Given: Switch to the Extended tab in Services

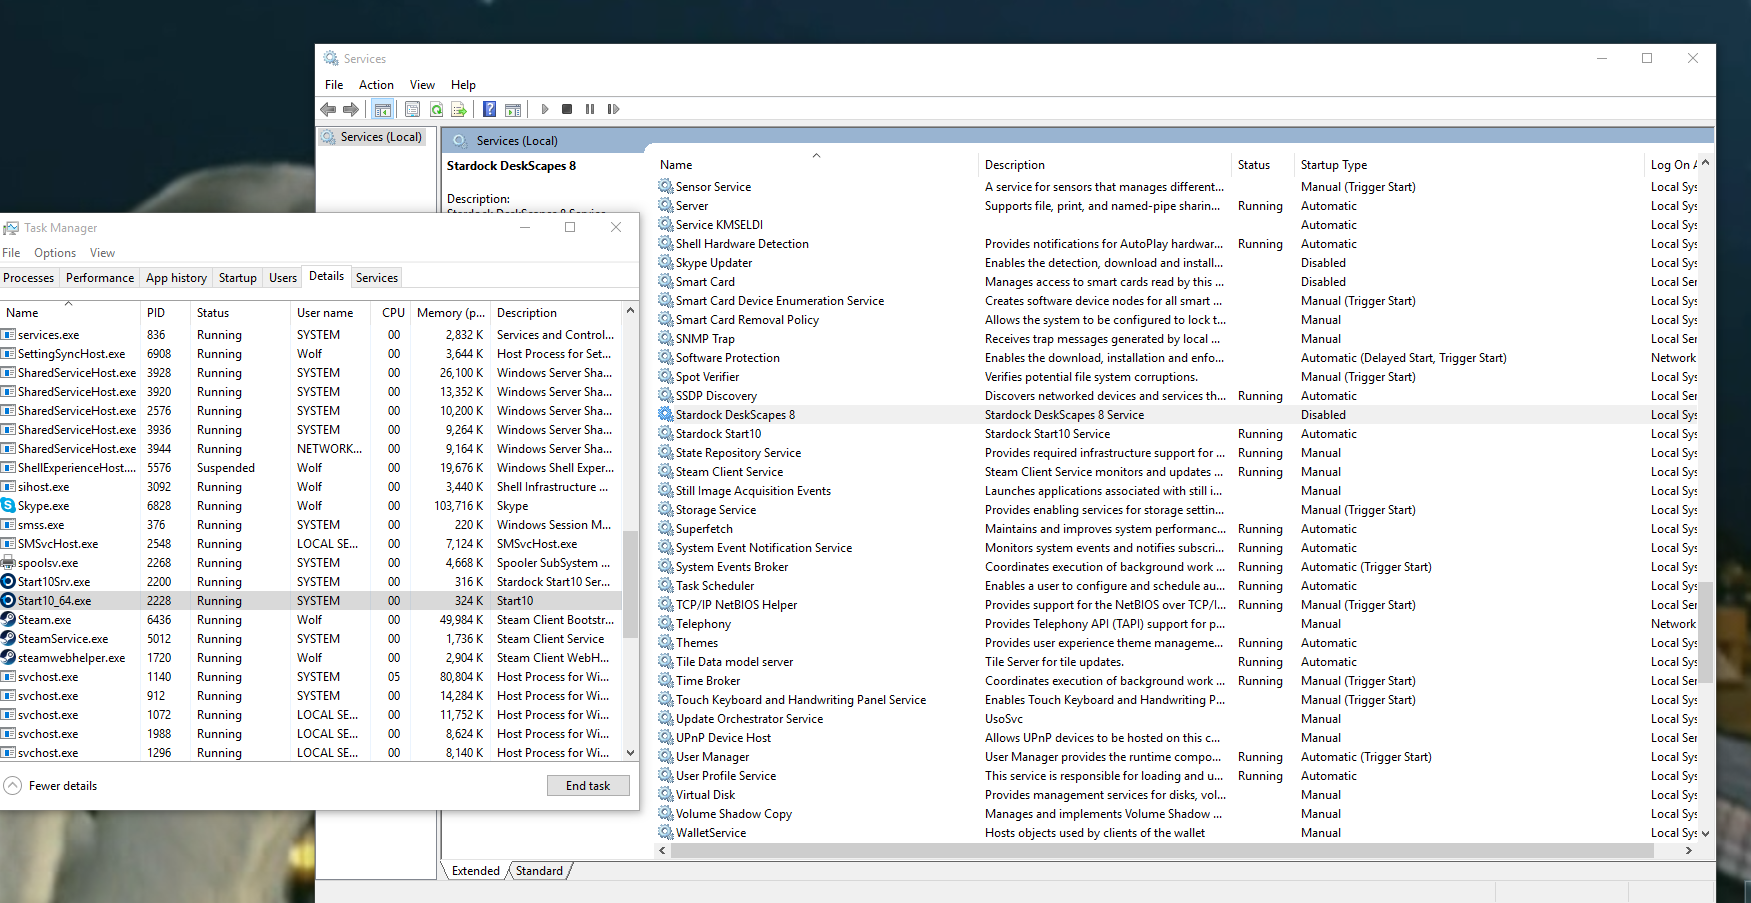Looking at the screenshot, I should (476, 871).
